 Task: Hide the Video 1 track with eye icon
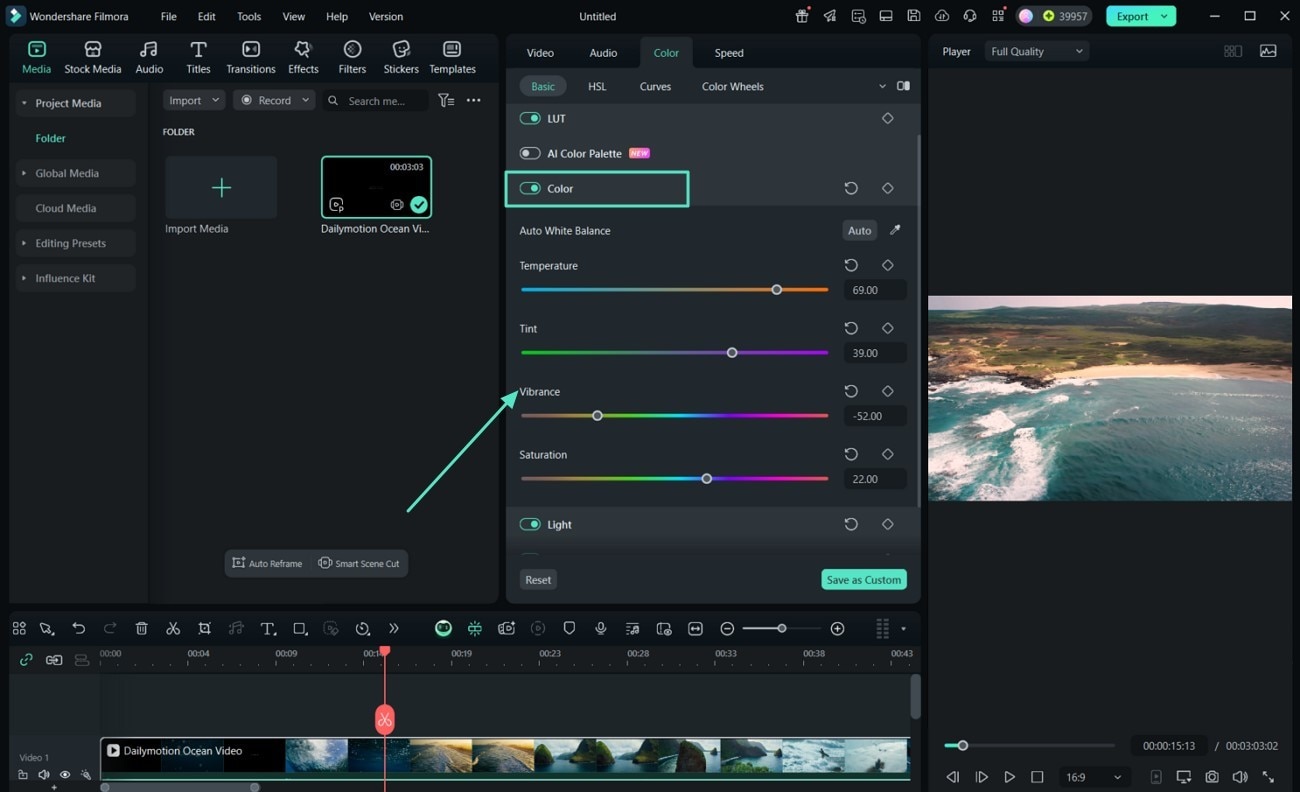(x=65, y=775)
